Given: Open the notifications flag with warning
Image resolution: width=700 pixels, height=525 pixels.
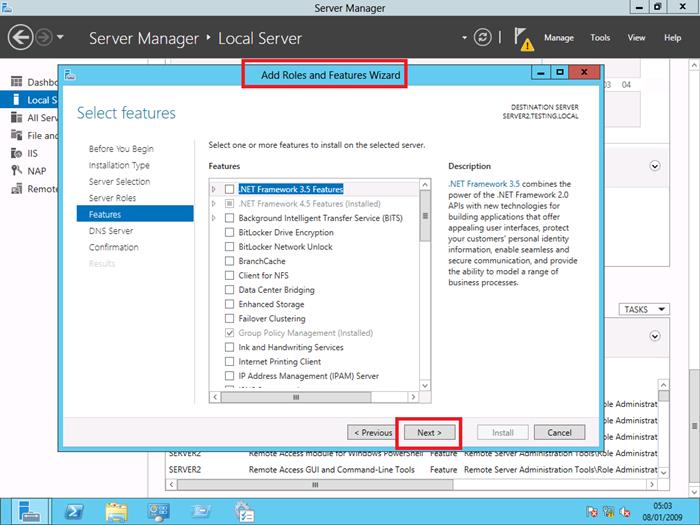Looking at the screenshot, I should pyautogui.click(x=523, y=39).
